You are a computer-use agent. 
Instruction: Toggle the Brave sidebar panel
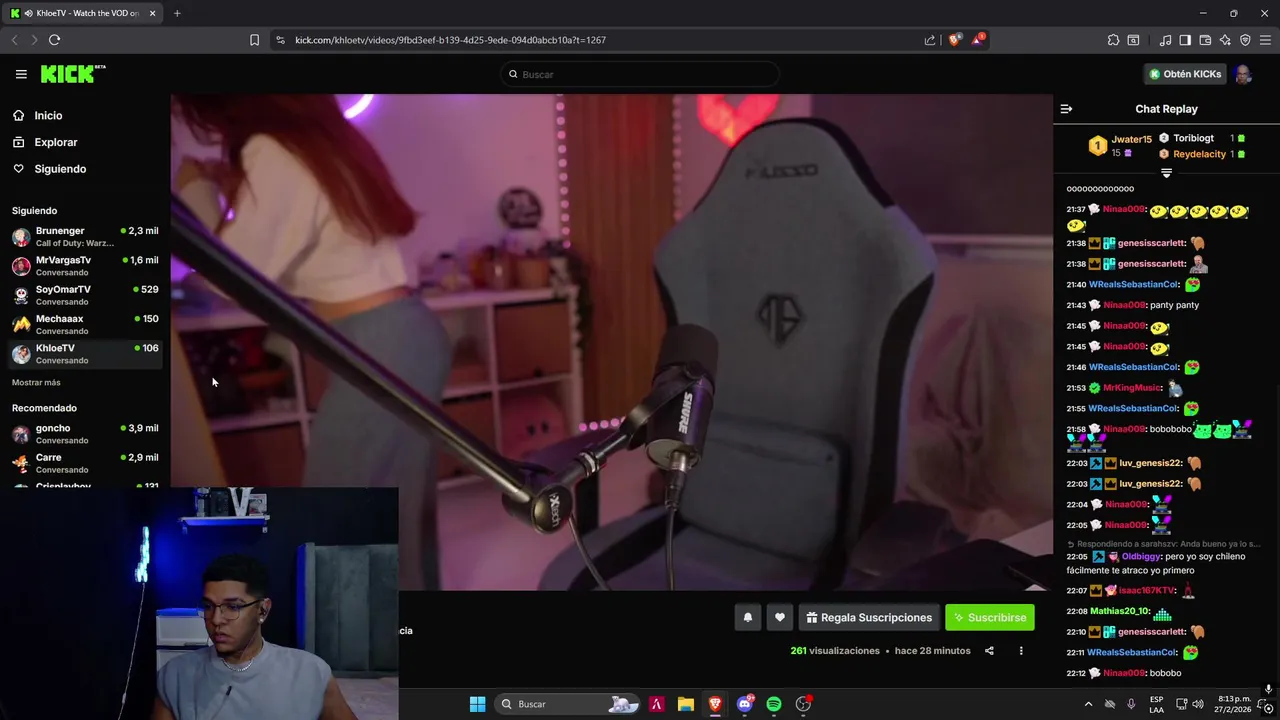(x=1185, y=40)
